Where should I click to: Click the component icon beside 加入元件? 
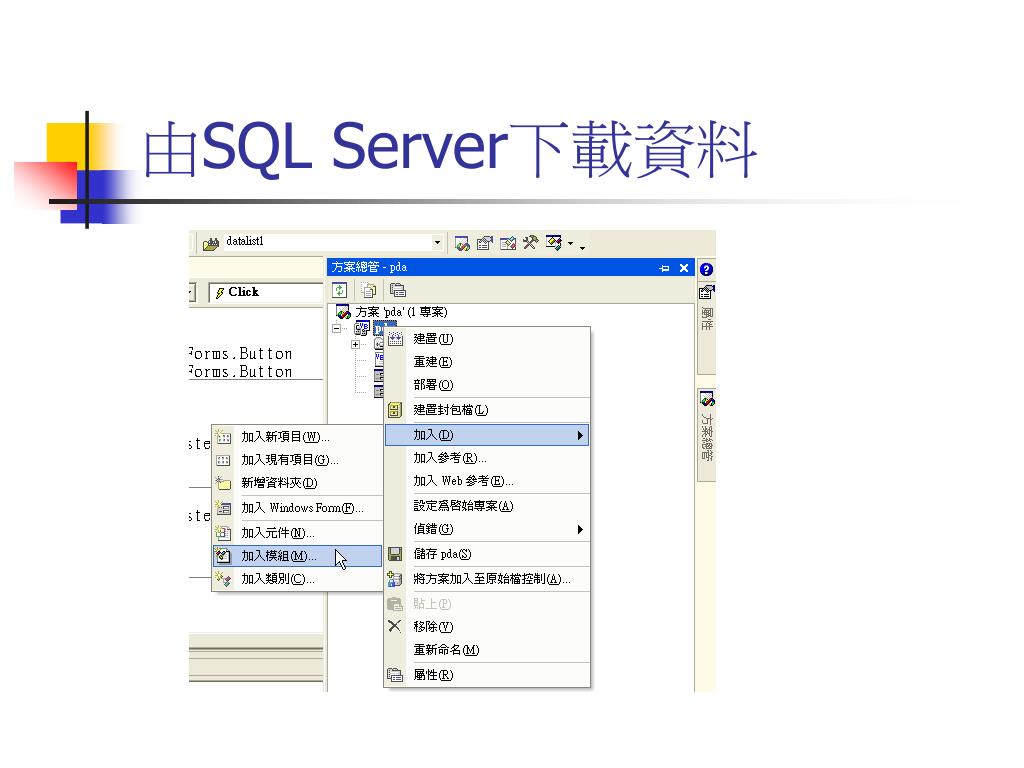point(223,532)
